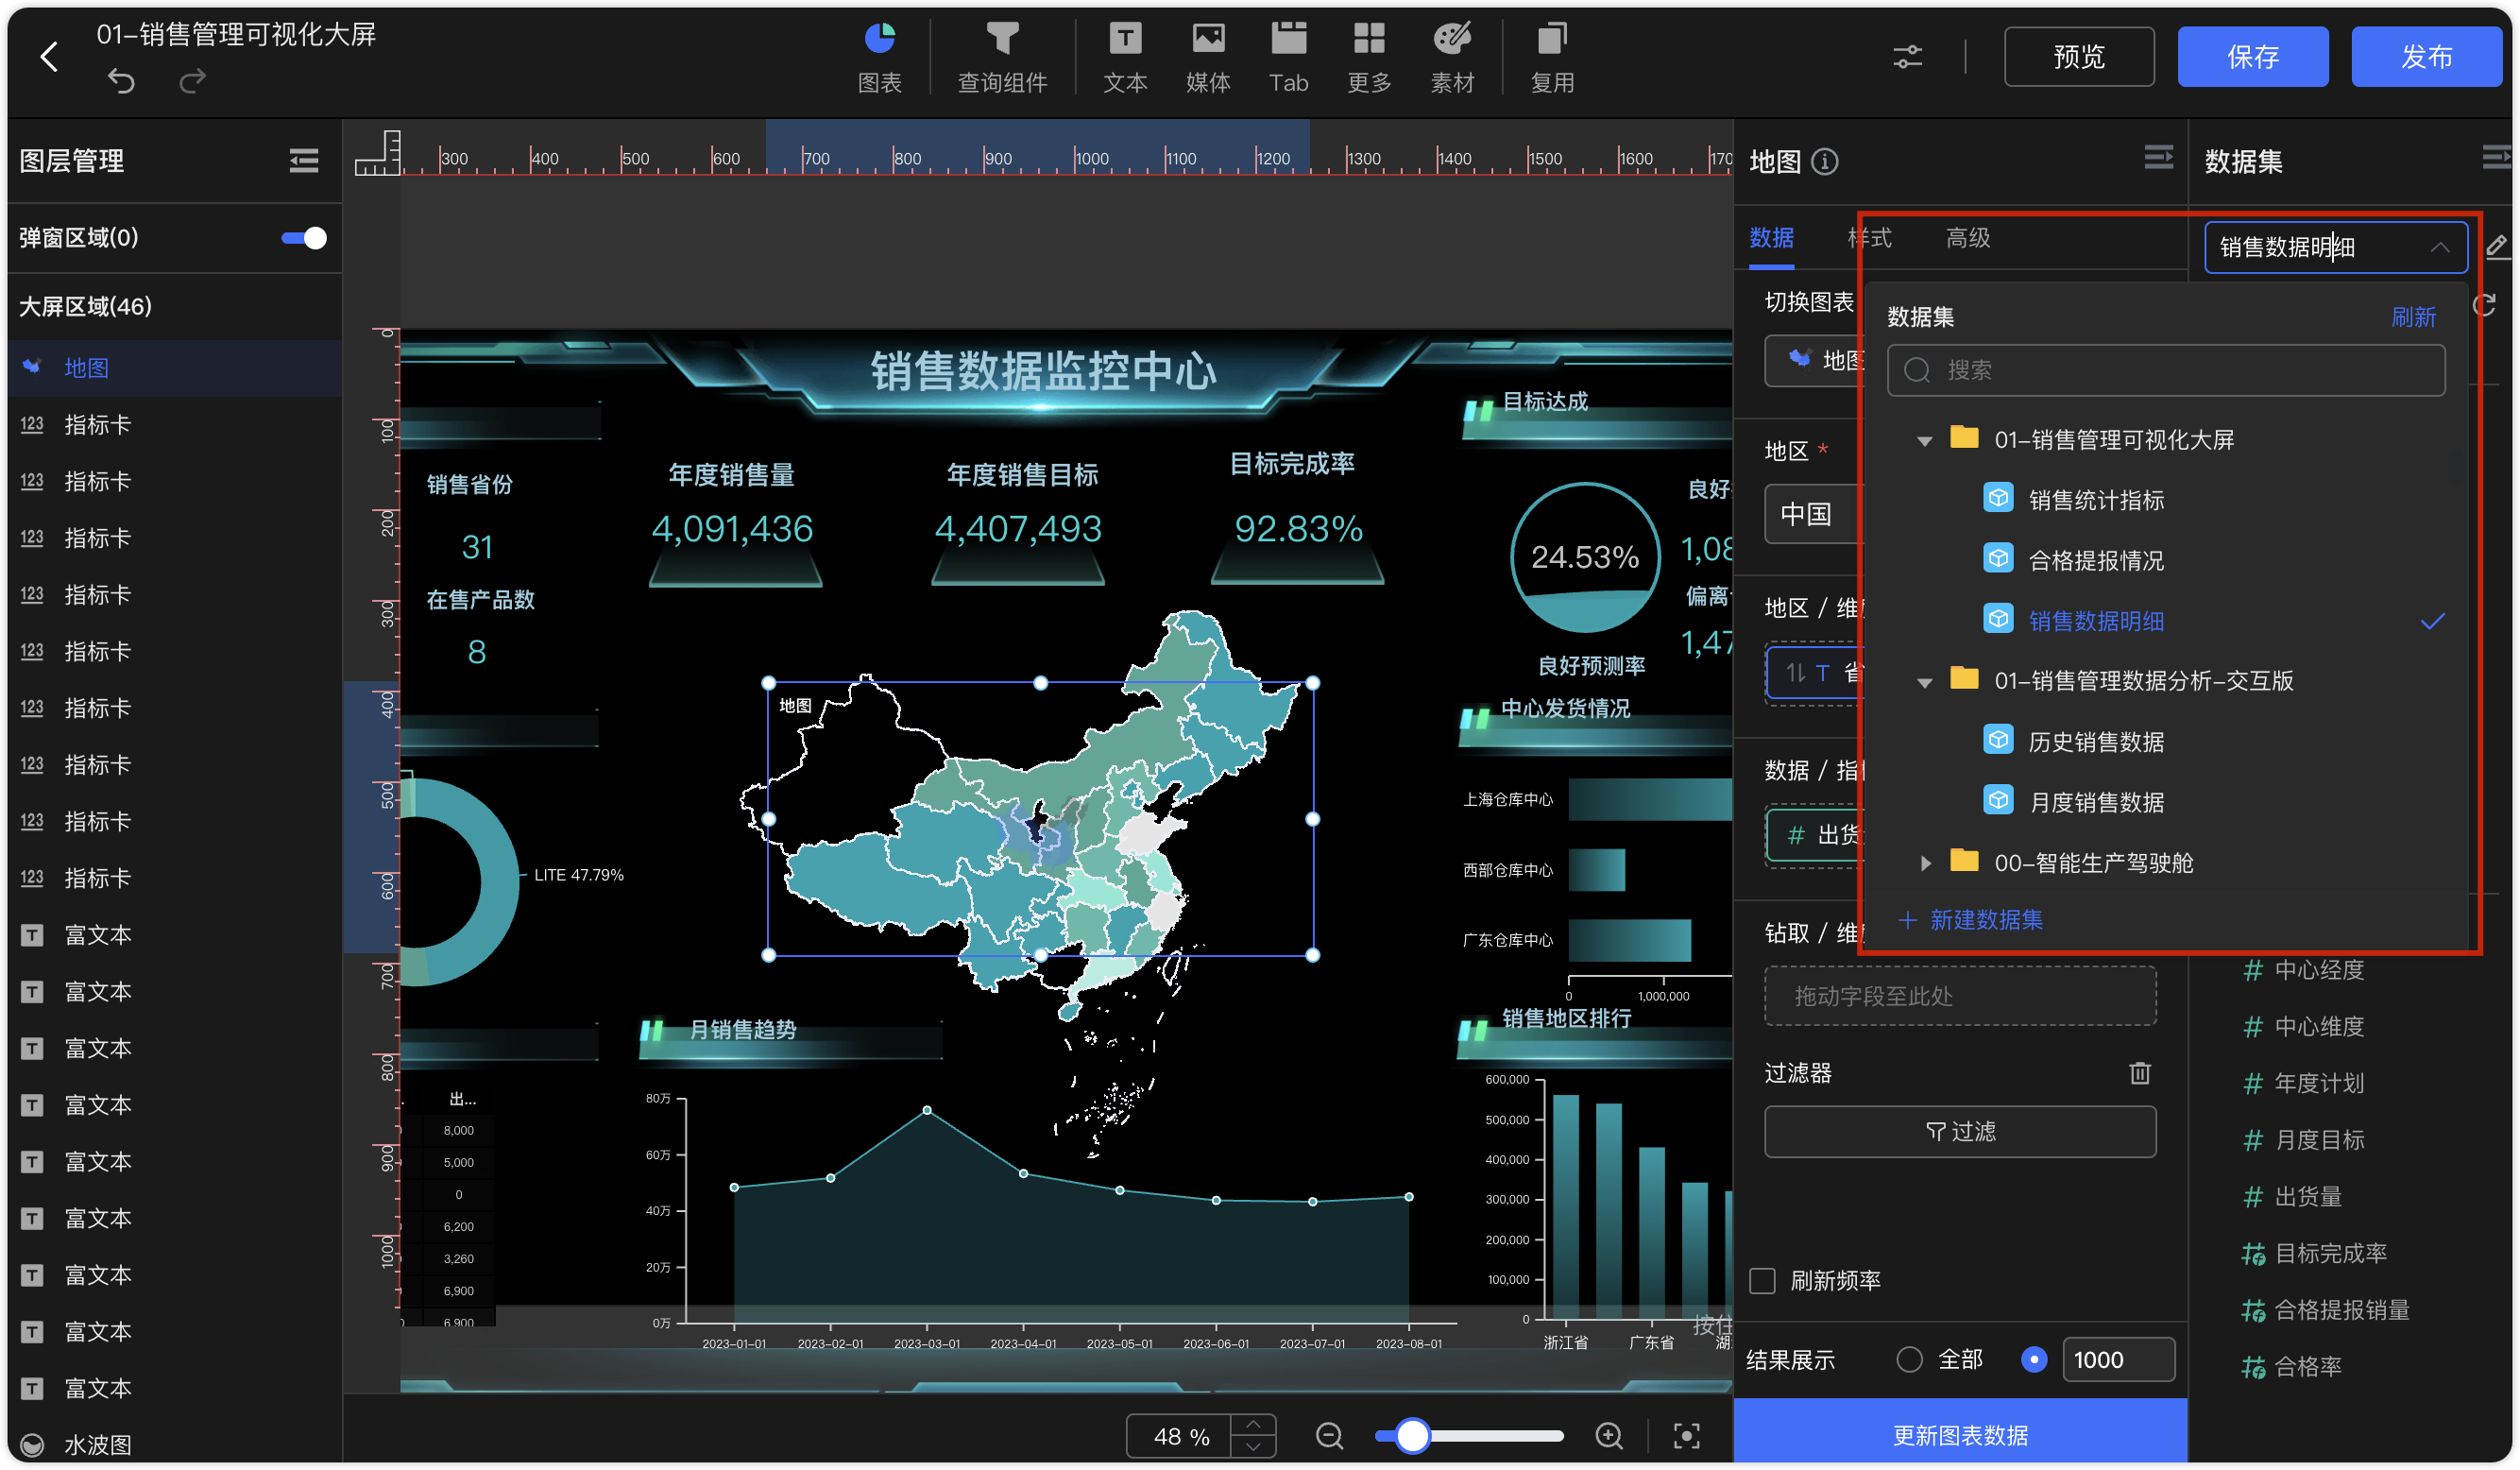Select the 全部 result display option

(x=1909, y=1360)
